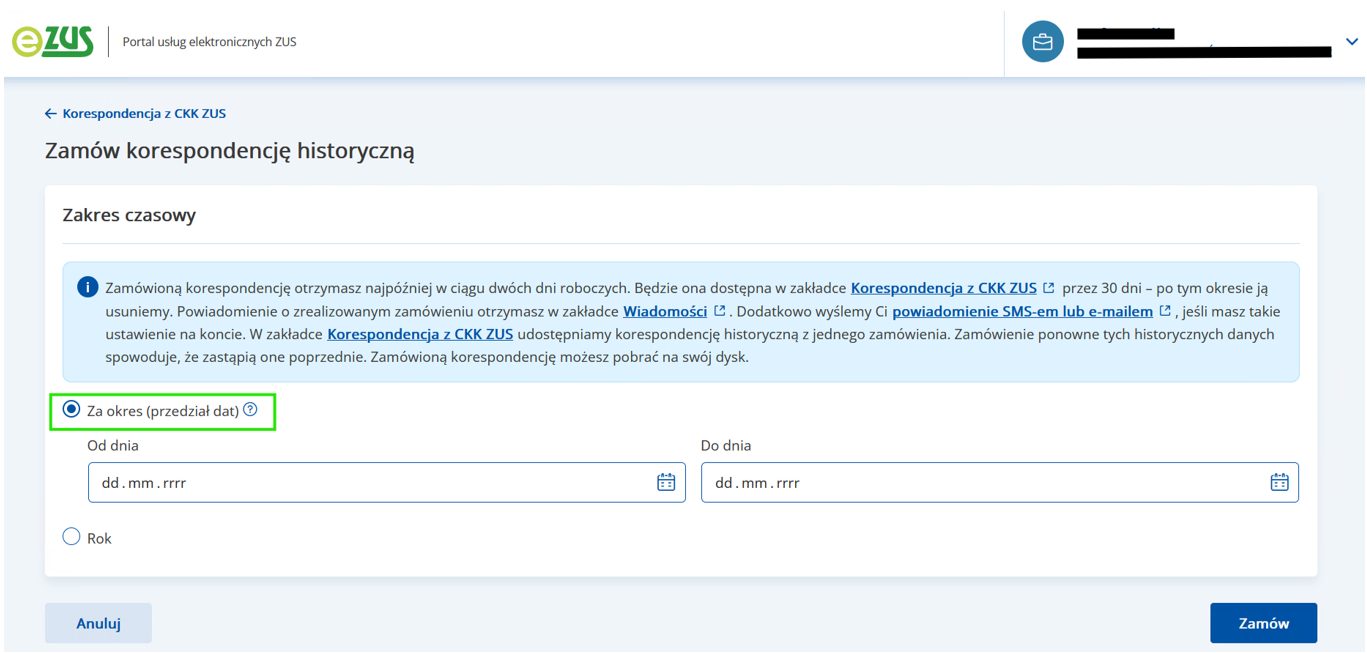Open the calendar picker for 'Do dnia'
This screenshot has height=653, width=1367.
point(1279,483)
